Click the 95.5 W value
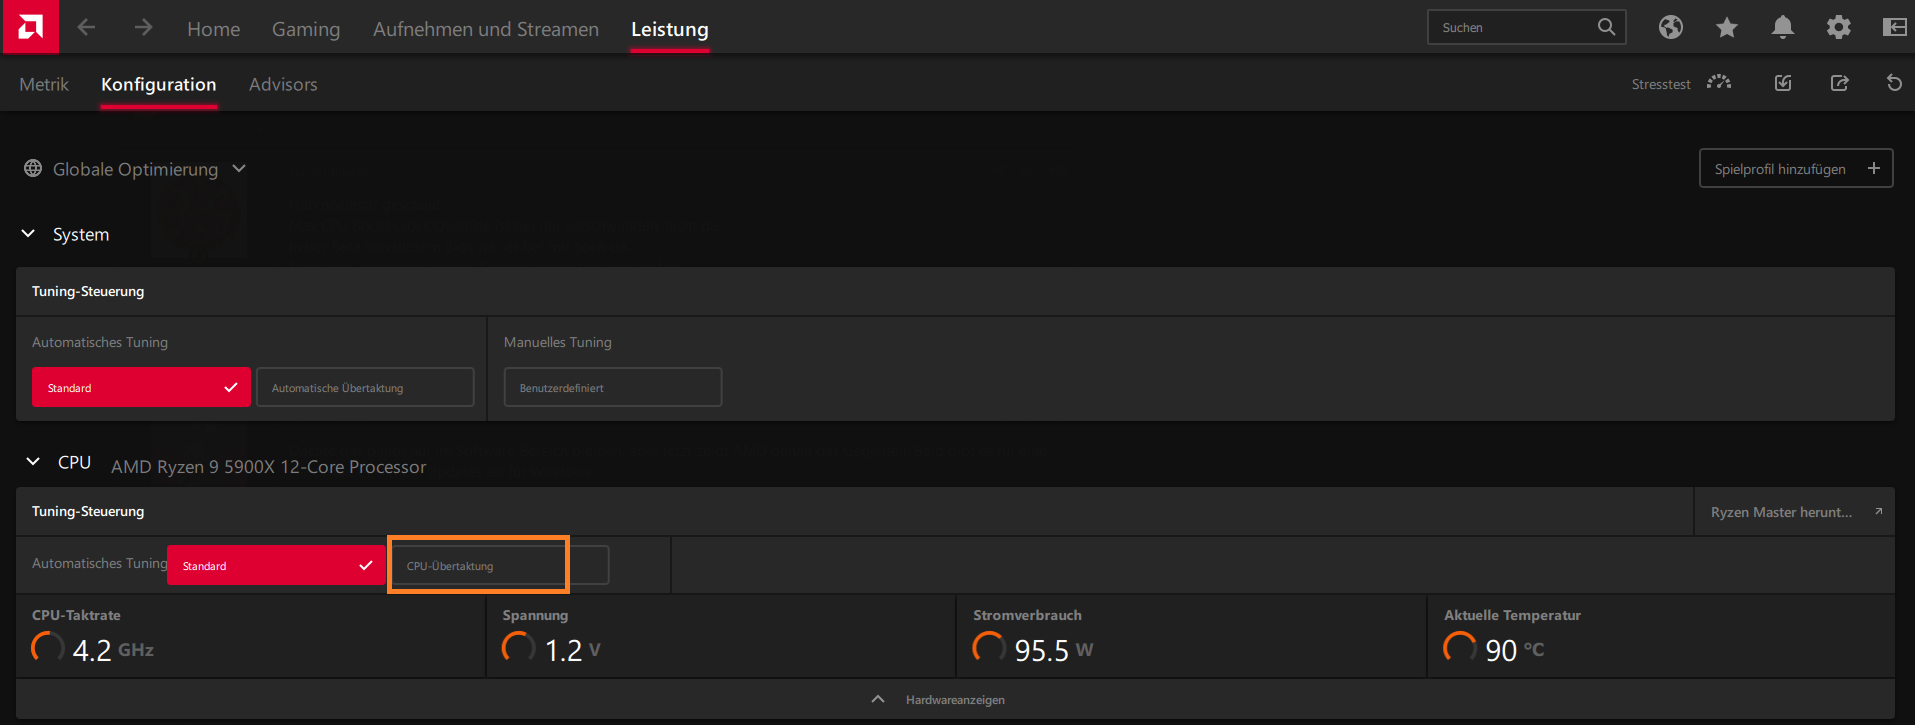Viewport: 1915px width, 725px height. click(1053, 649)
